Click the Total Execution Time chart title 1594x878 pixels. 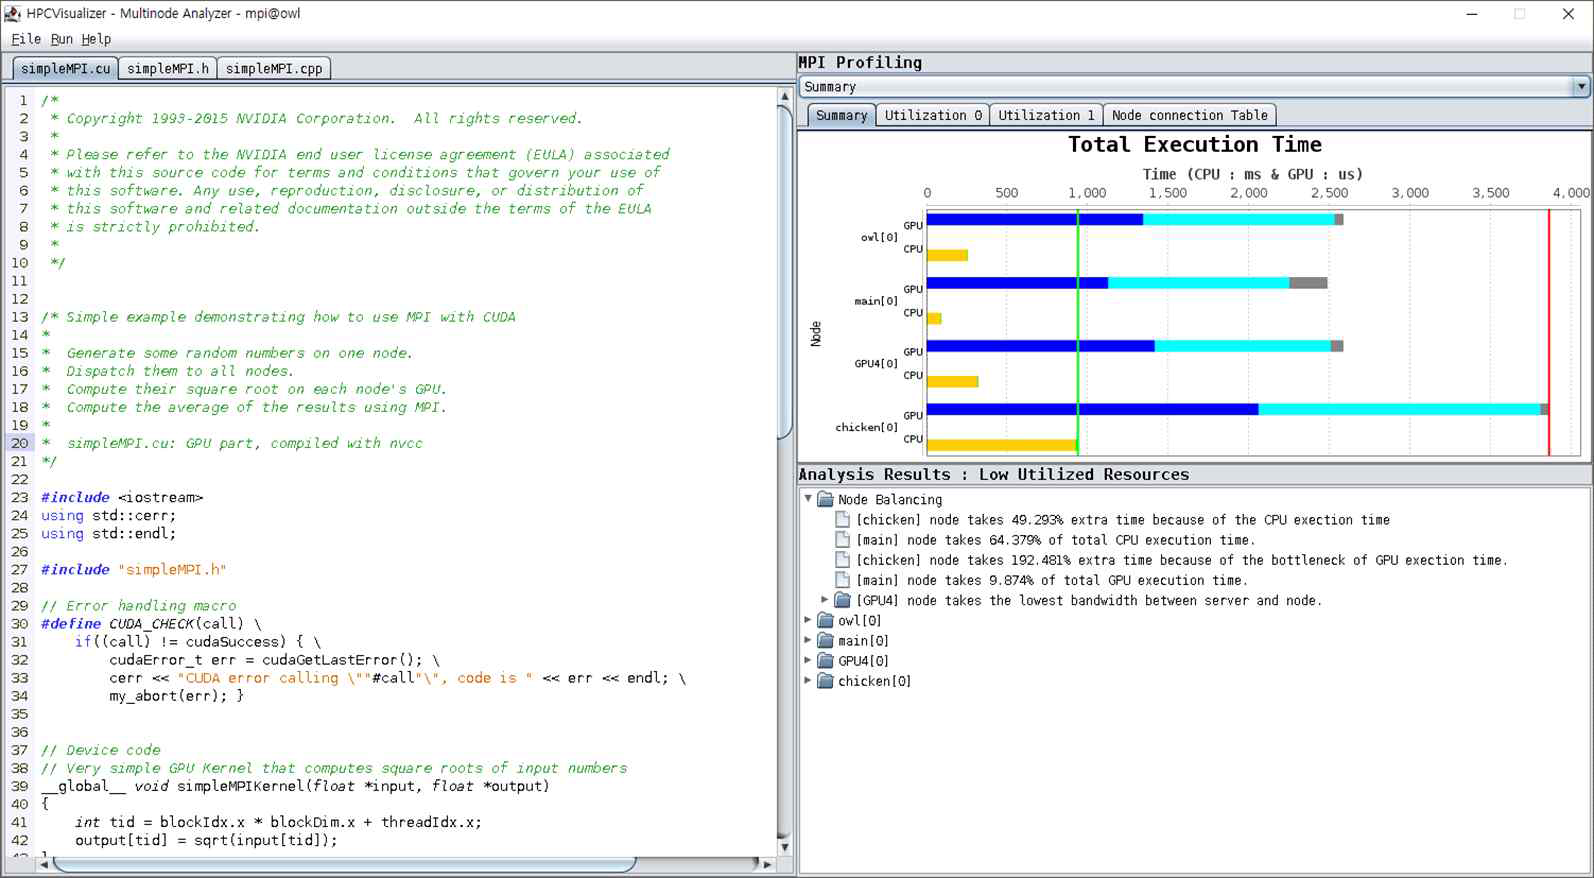click(x=1194, y=145)
